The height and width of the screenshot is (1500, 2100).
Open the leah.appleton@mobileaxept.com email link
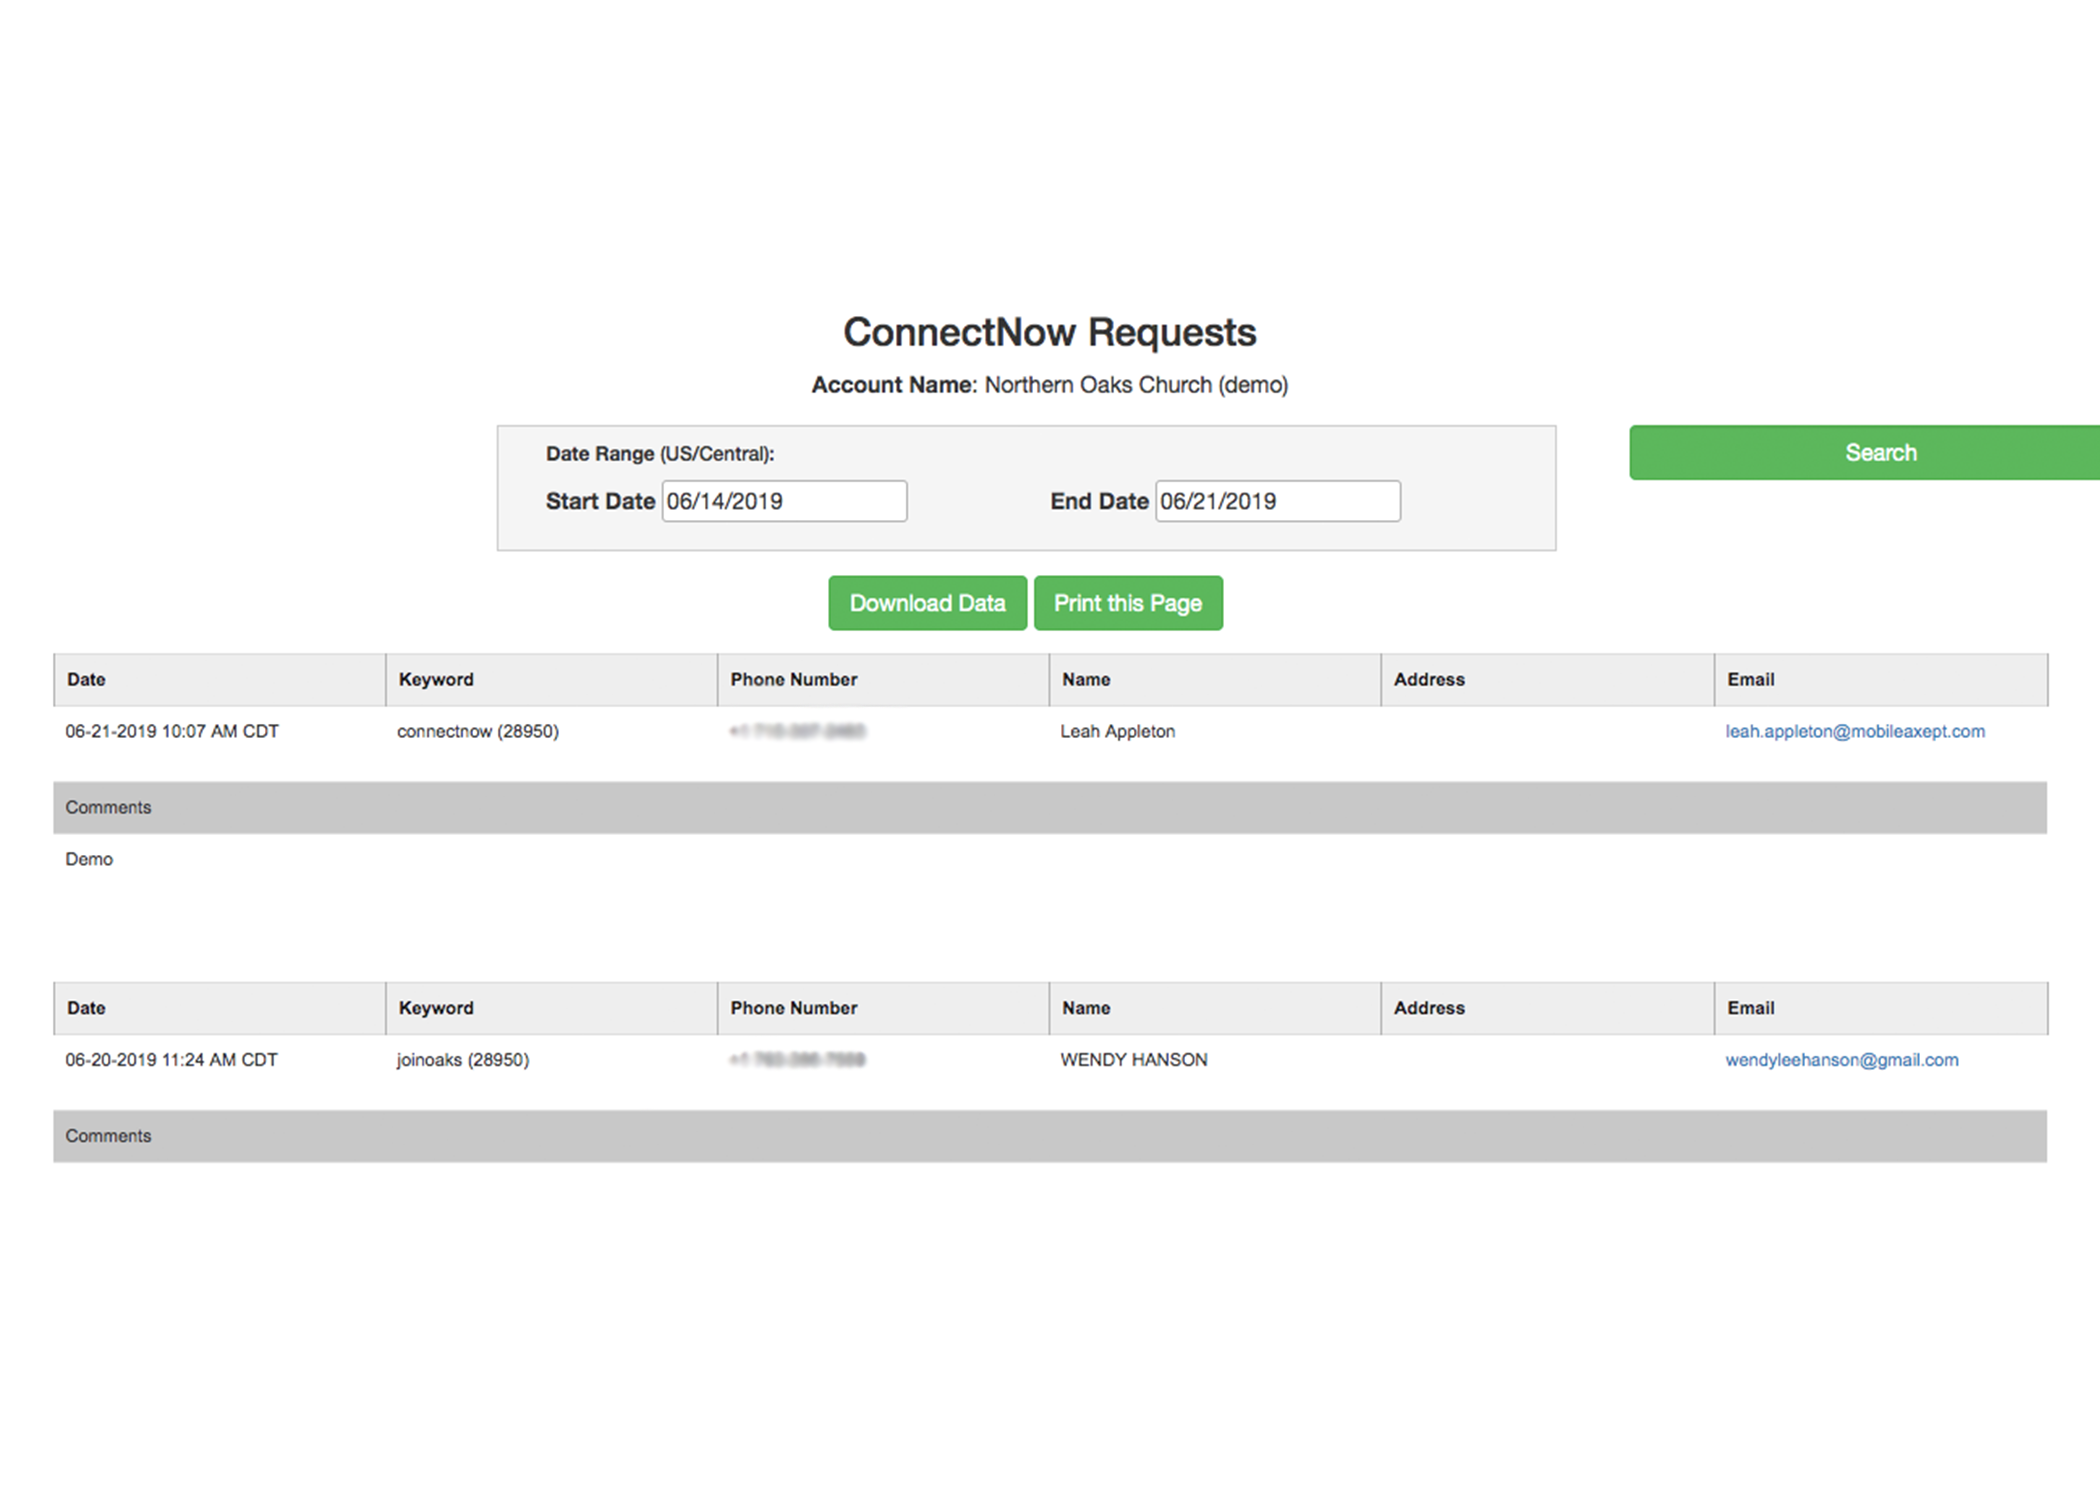pyautogui.click(x=1854, y=731)
